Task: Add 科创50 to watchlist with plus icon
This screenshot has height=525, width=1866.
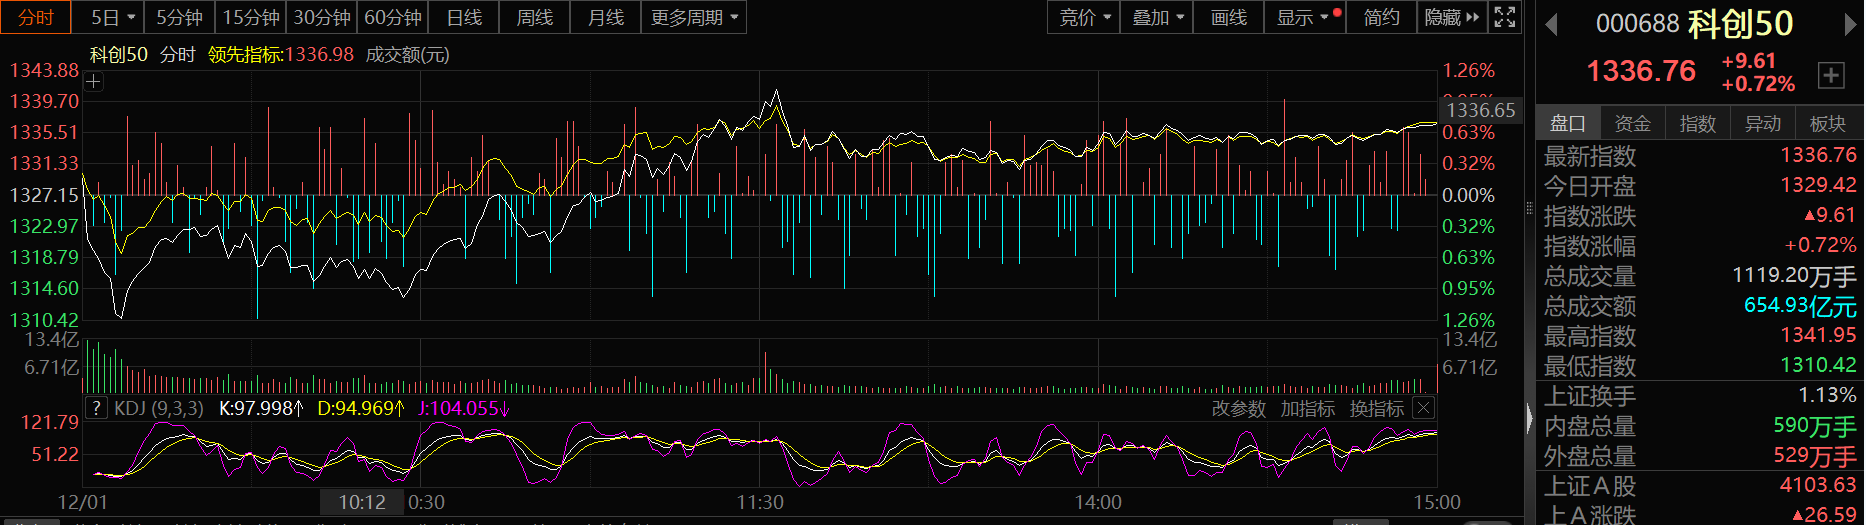Action: [1831, 75]
